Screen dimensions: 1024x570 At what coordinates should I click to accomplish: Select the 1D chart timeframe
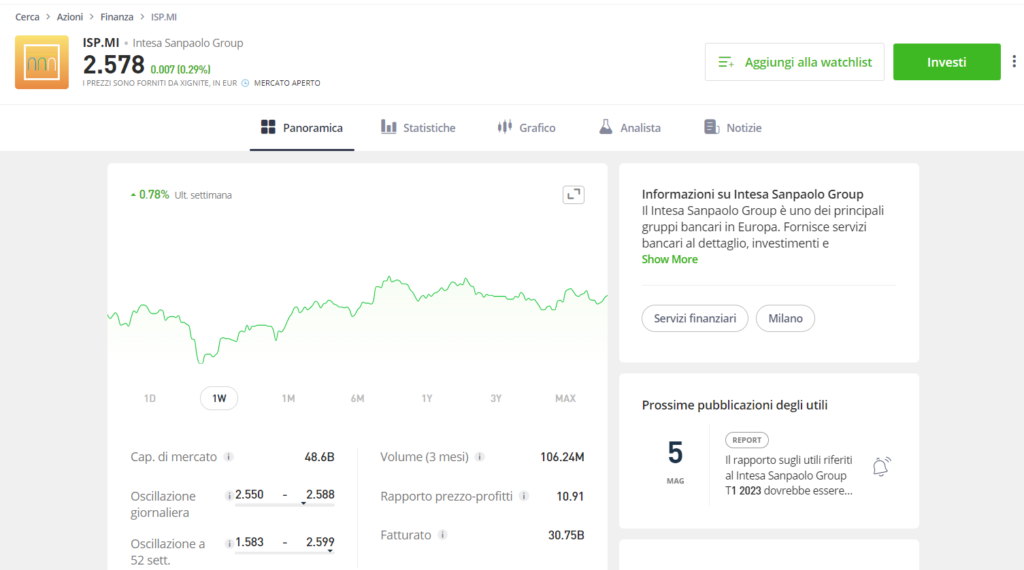(150, 398)
